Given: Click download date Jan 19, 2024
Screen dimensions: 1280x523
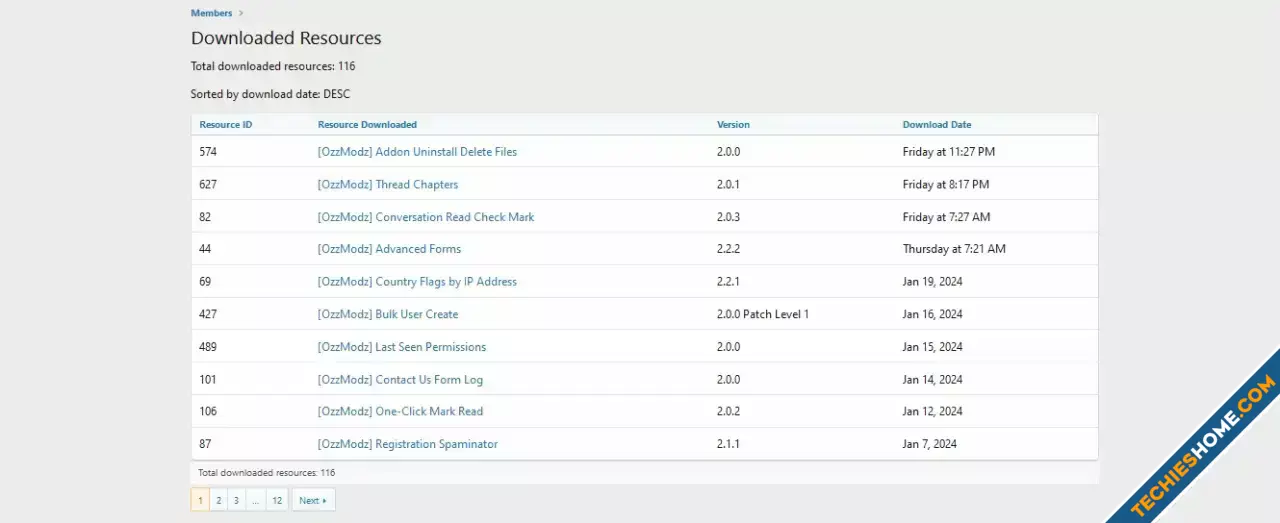Looking at the screenshot, I should (933, 282).
